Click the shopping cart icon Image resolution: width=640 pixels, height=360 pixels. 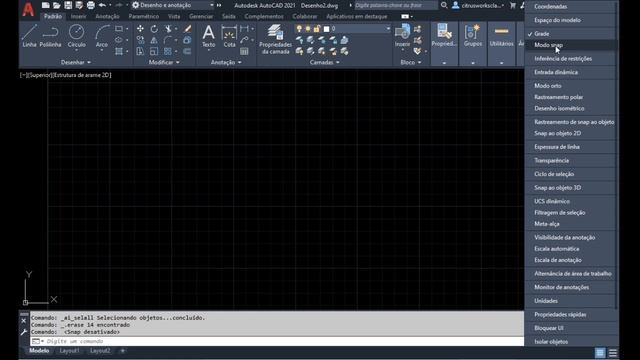click(513, 5)
